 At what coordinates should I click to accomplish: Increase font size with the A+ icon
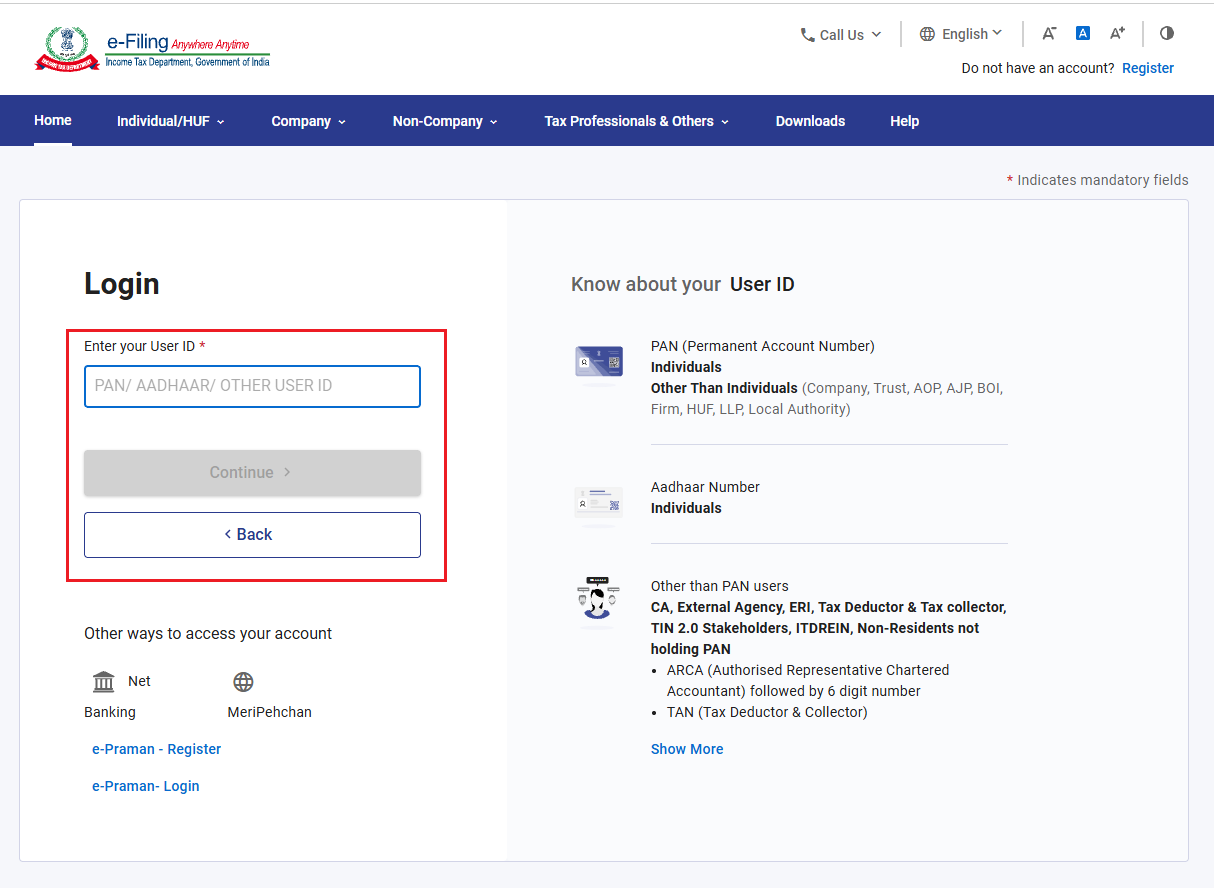[x=1117, y=34]
